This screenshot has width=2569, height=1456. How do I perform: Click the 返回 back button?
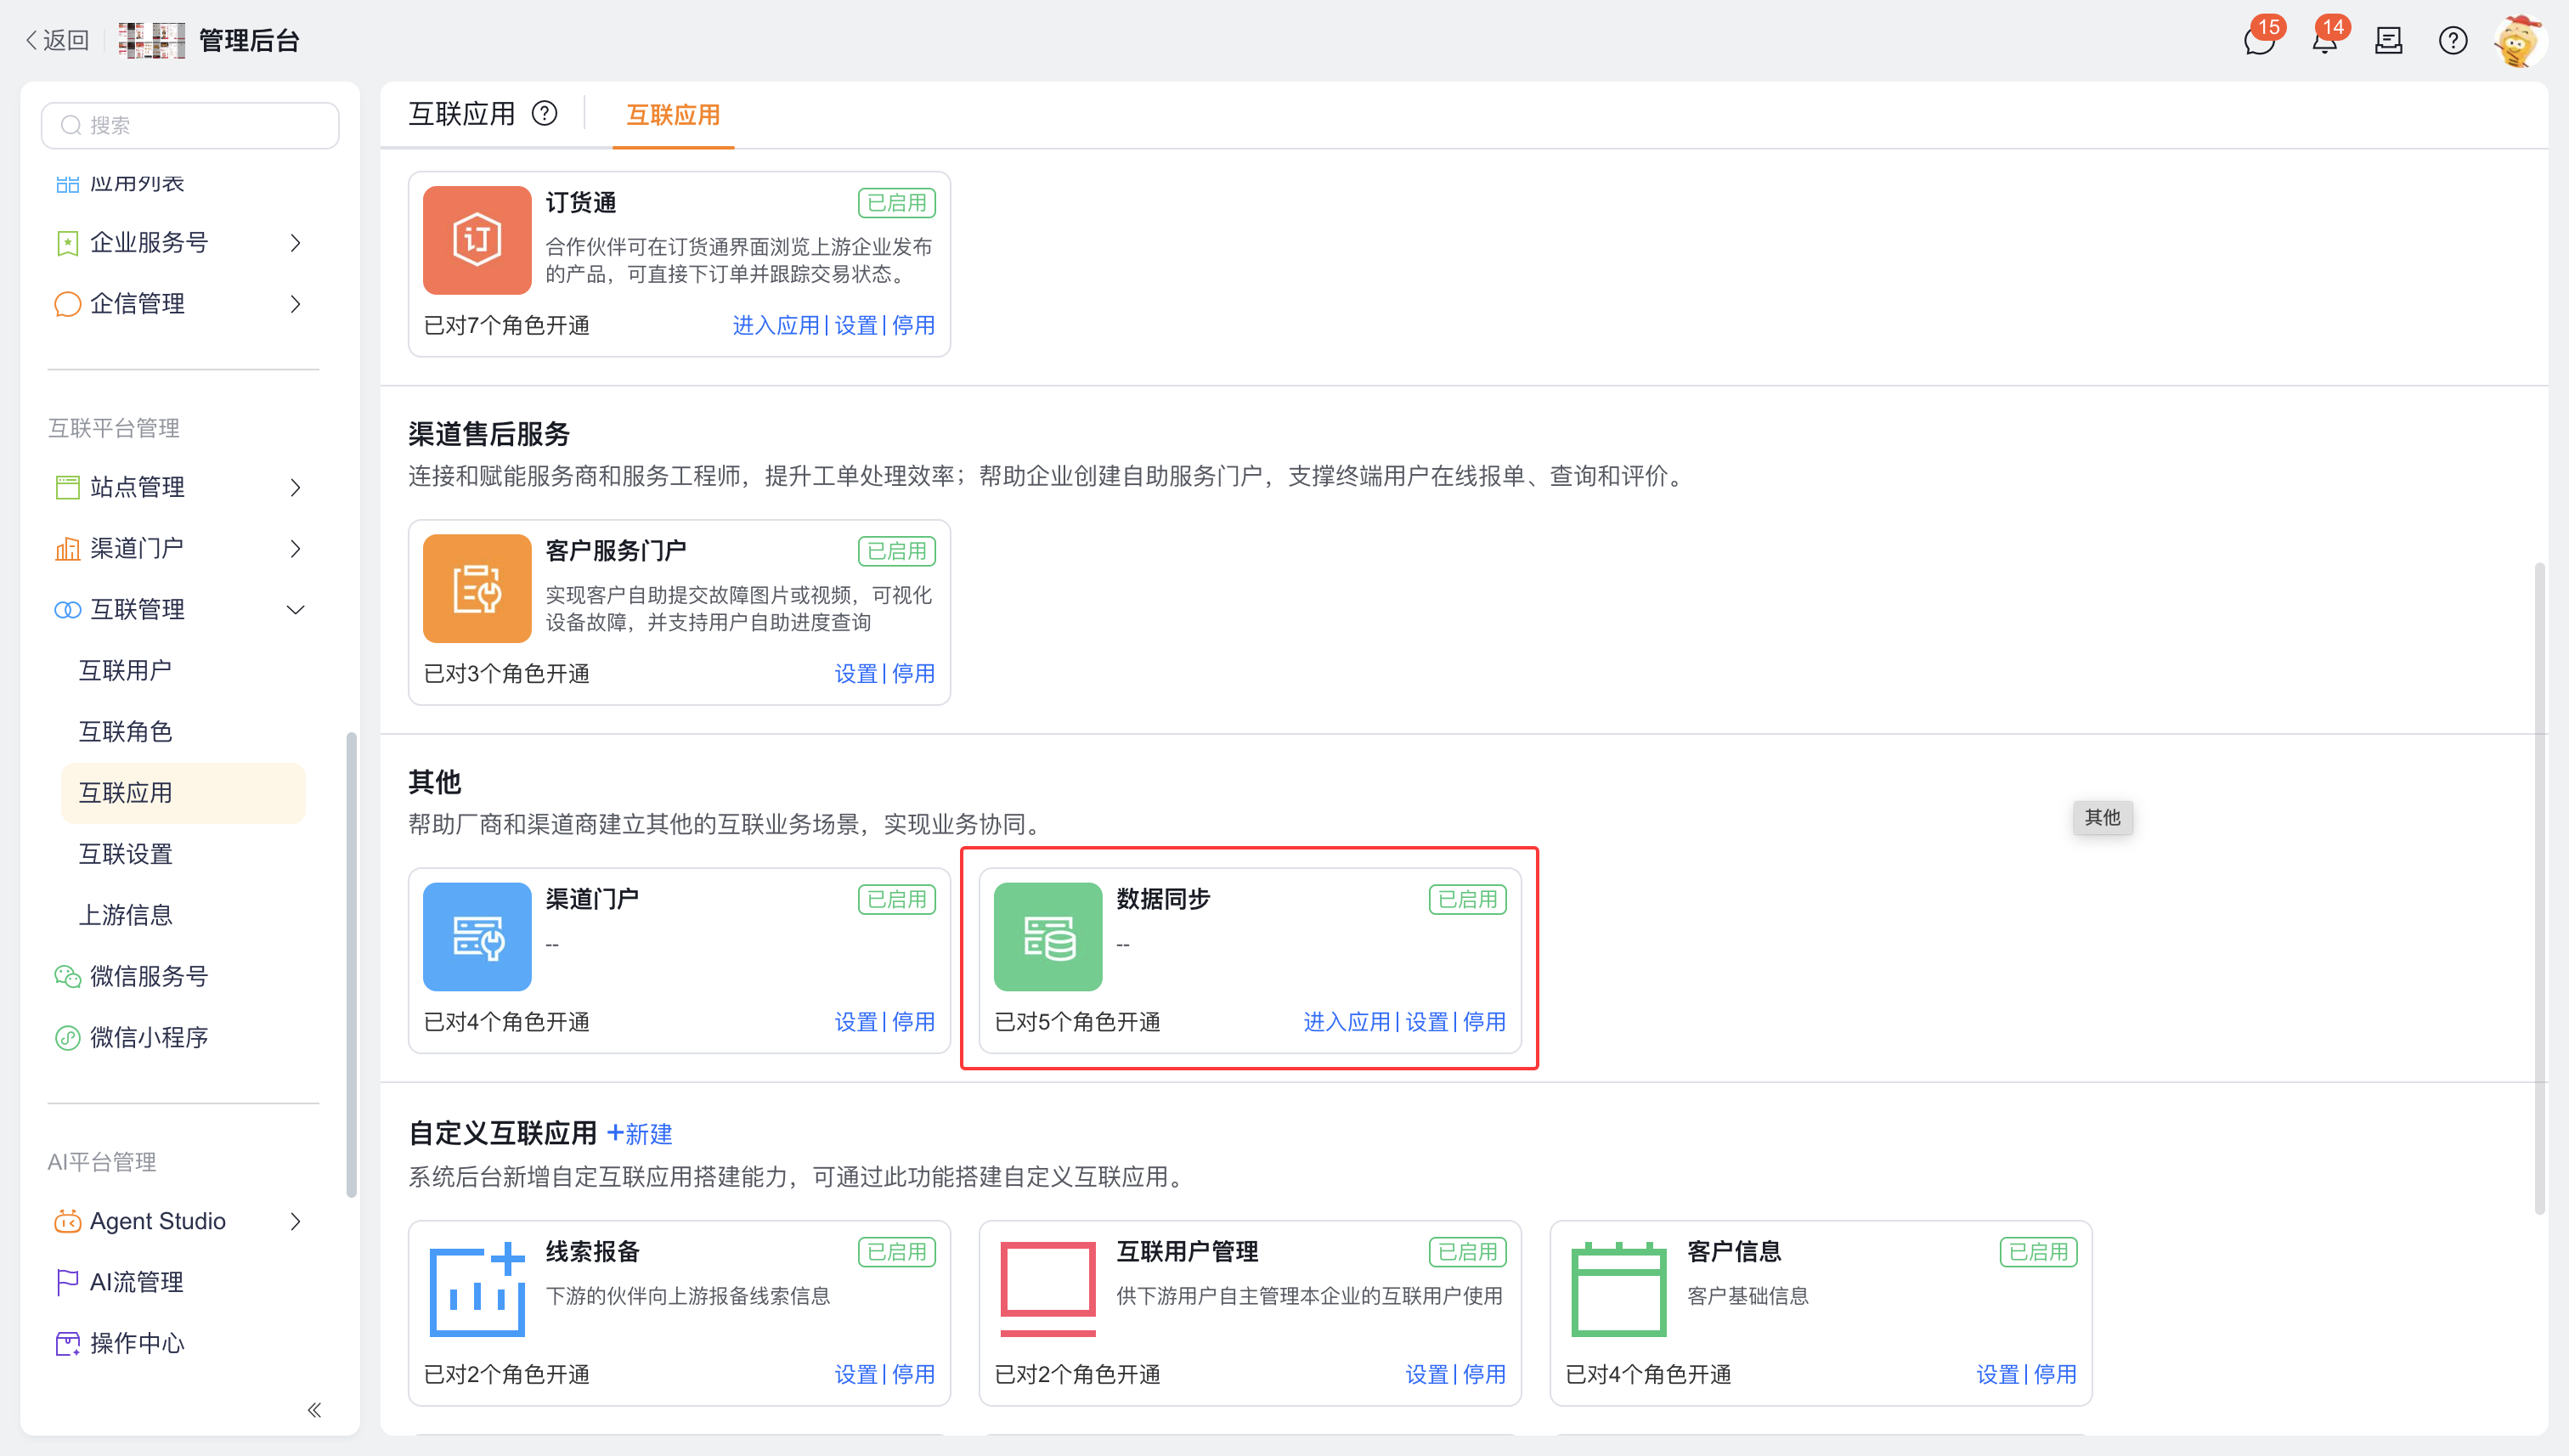click(57, 40)
